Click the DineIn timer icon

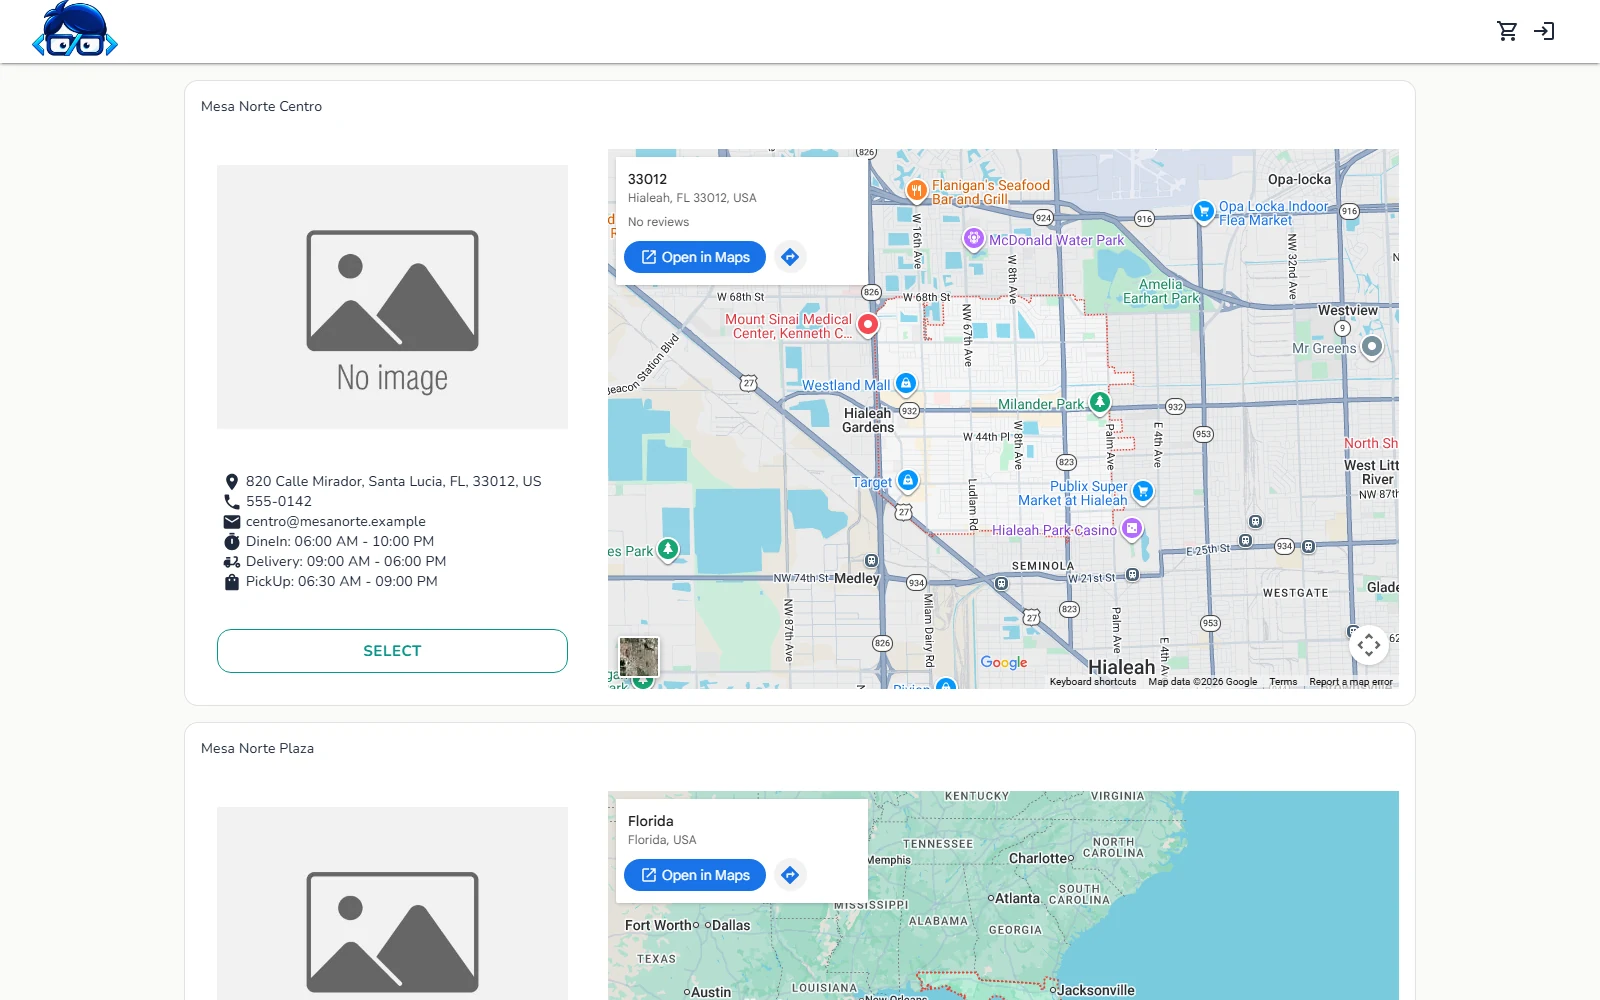232,542
